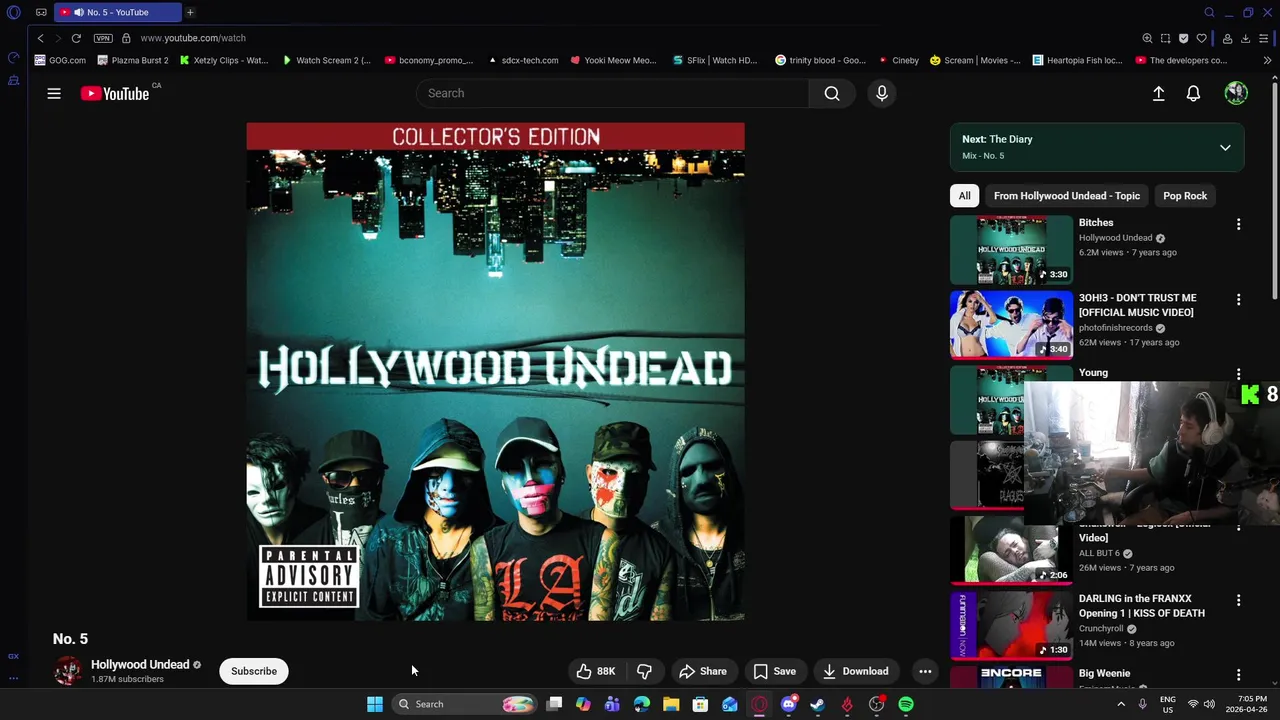Open the ALL BUT 6 channel video thumbnail
Image resolution: width=1280 pixels, height=720 pixels.
point(1011,551)
